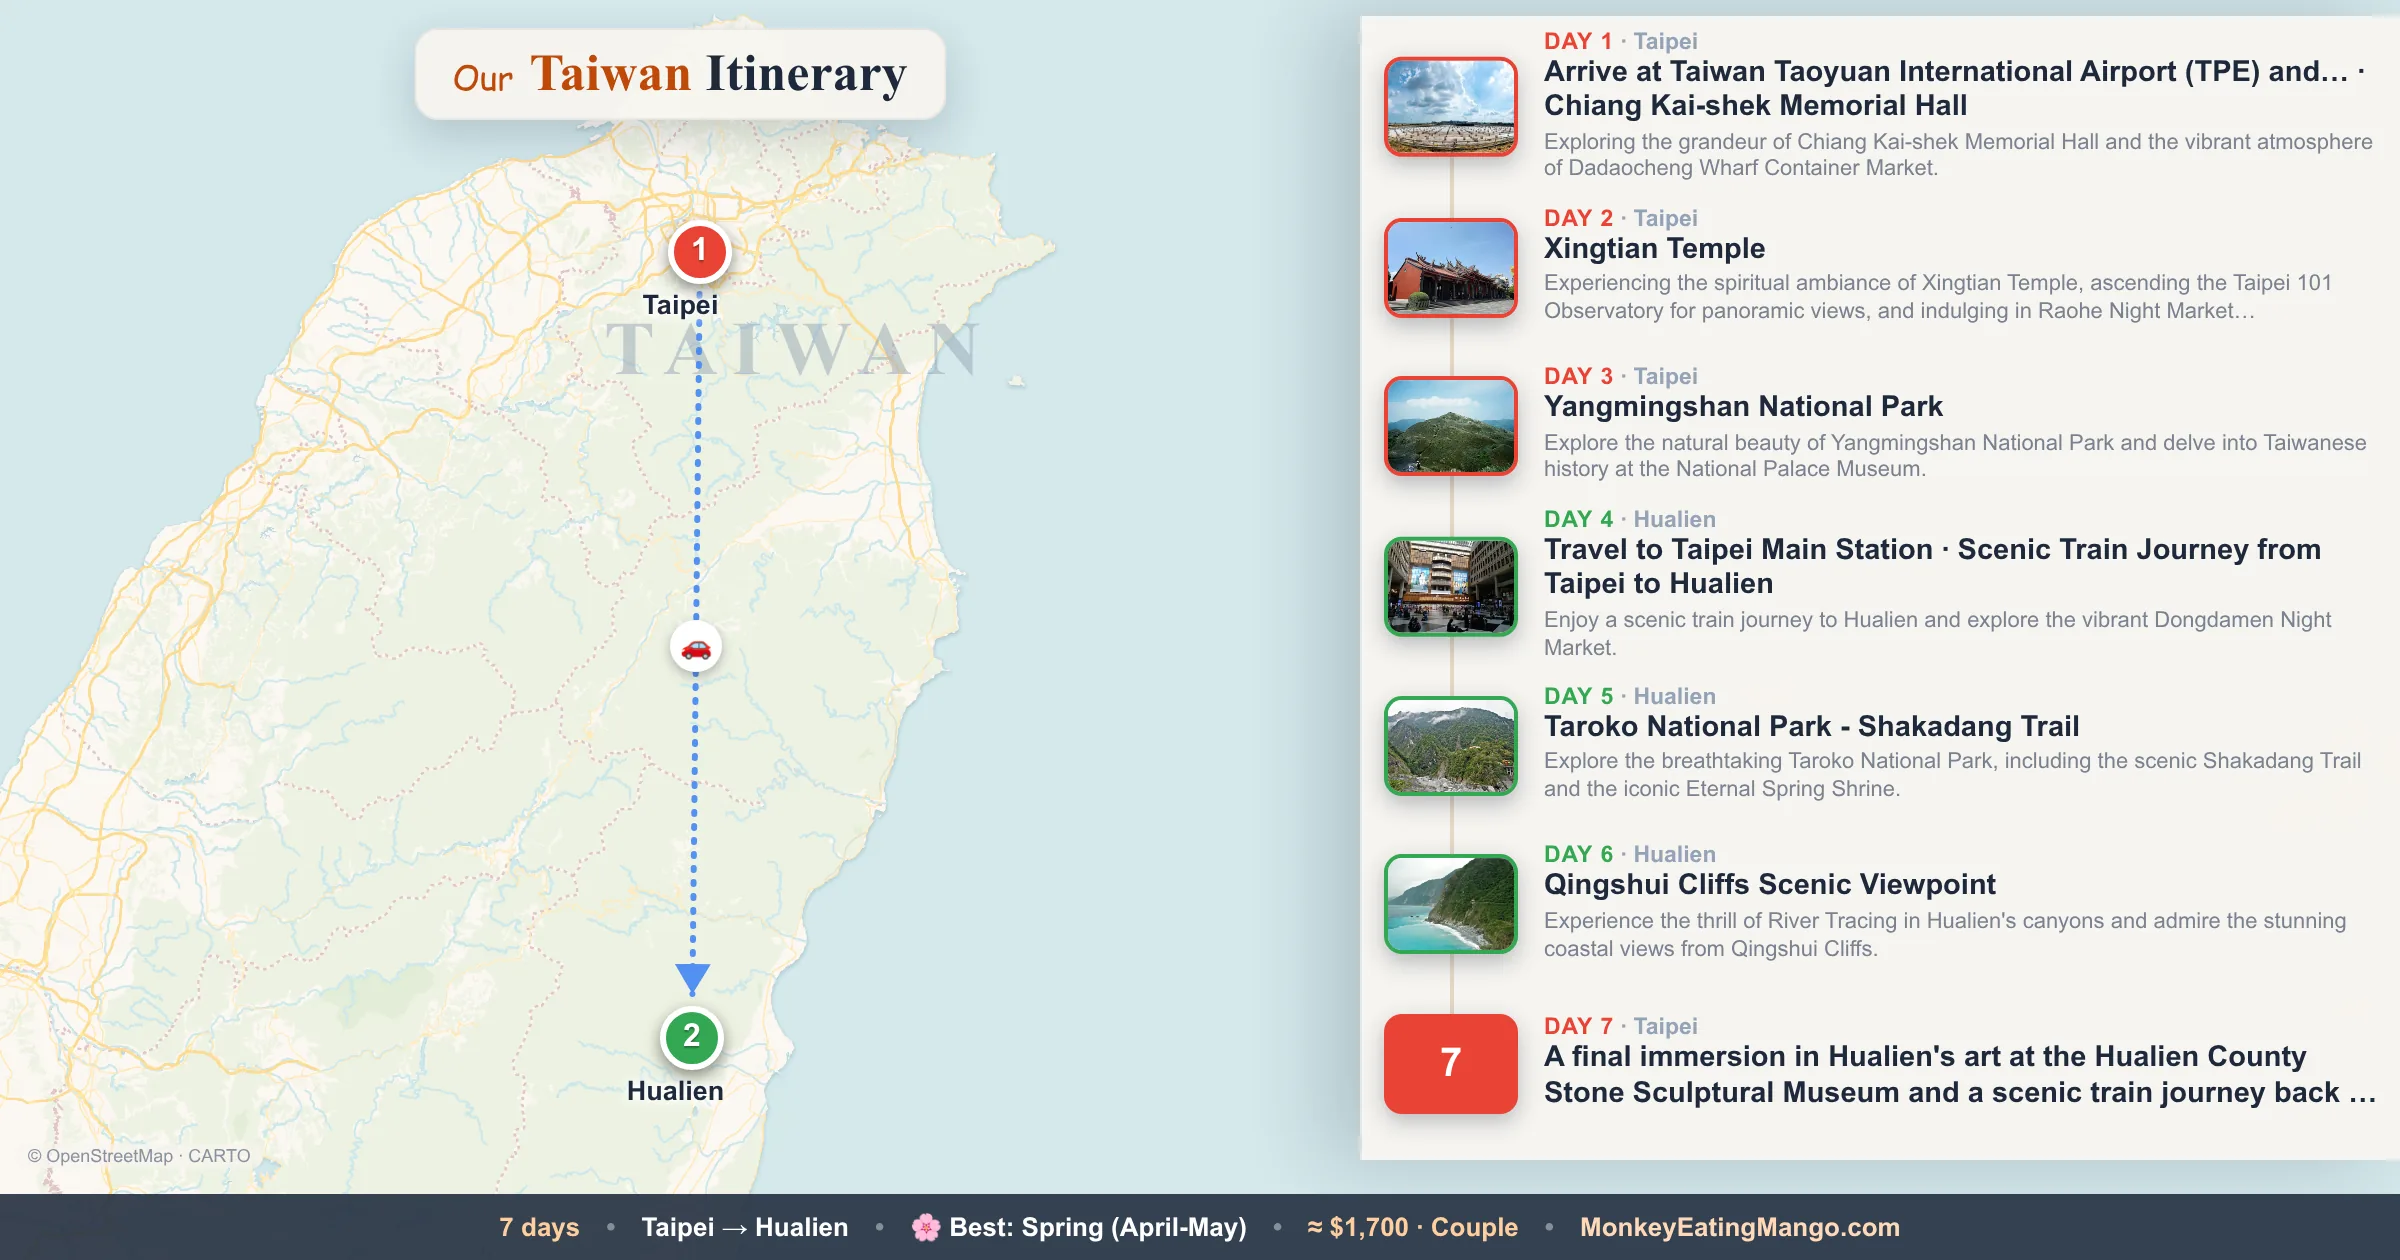Image resolution: width=2400 pixels, height=1260 pixels.
Task: Click the Hualien map label
Action: click(x=675, y=1091)
